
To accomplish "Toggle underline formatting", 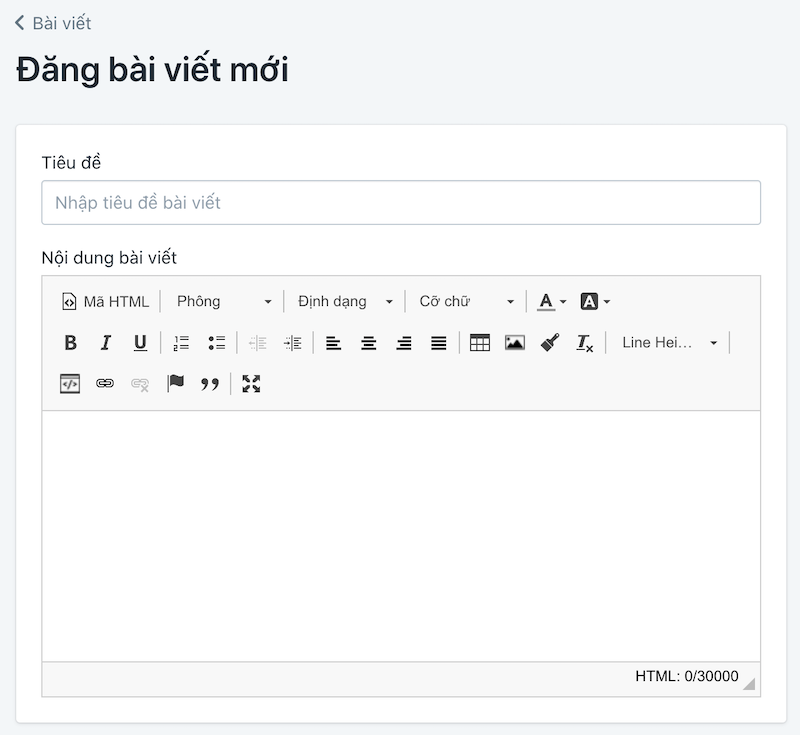I will pyautogui.click(x=140, y=342).
